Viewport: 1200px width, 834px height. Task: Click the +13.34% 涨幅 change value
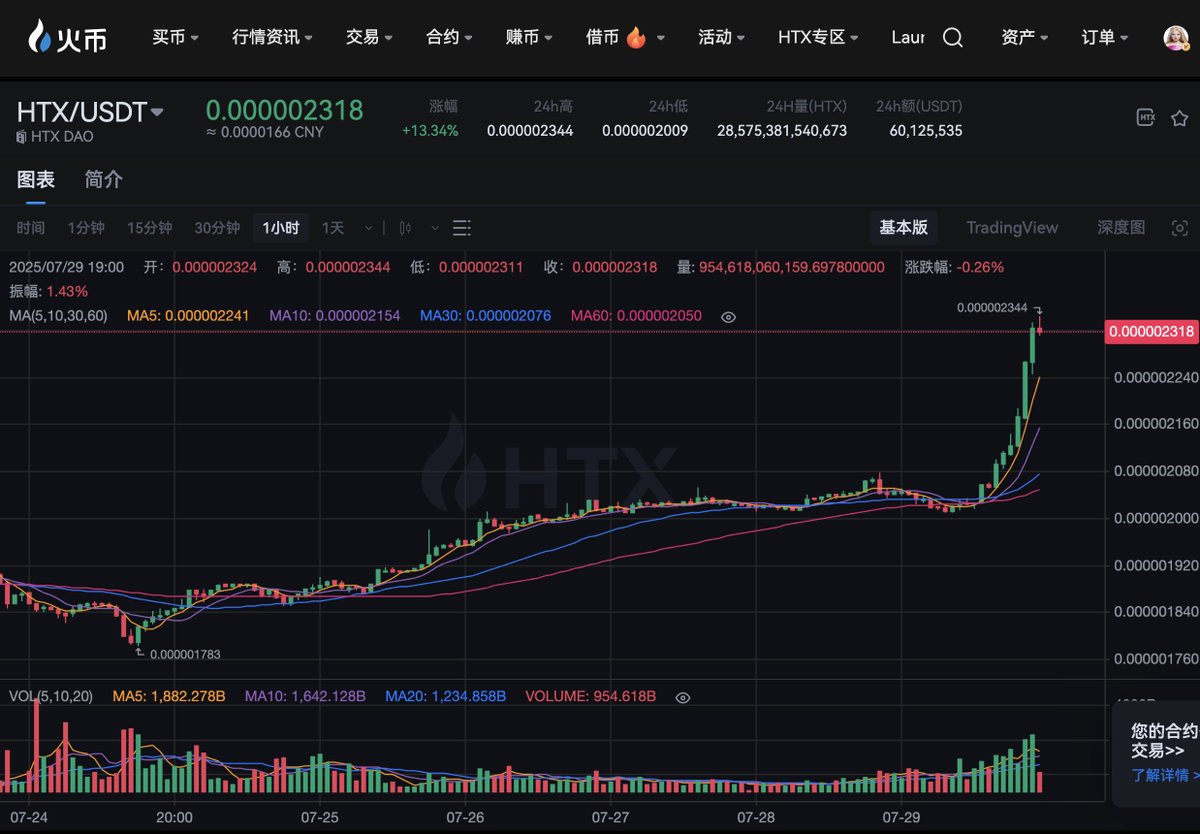430,131
